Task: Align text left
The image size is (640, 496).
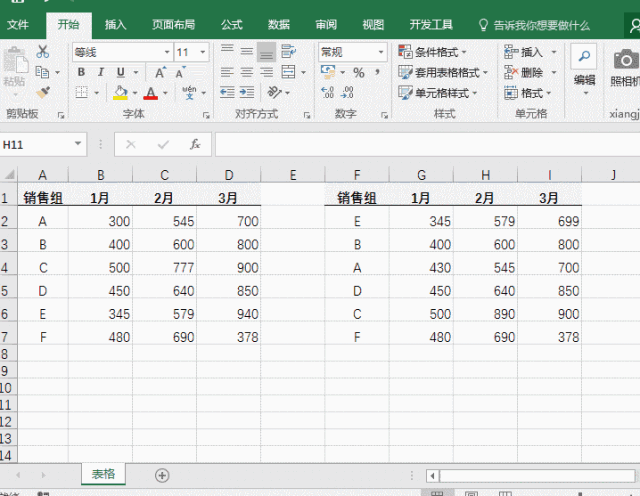Action: (x=227, y=73)
